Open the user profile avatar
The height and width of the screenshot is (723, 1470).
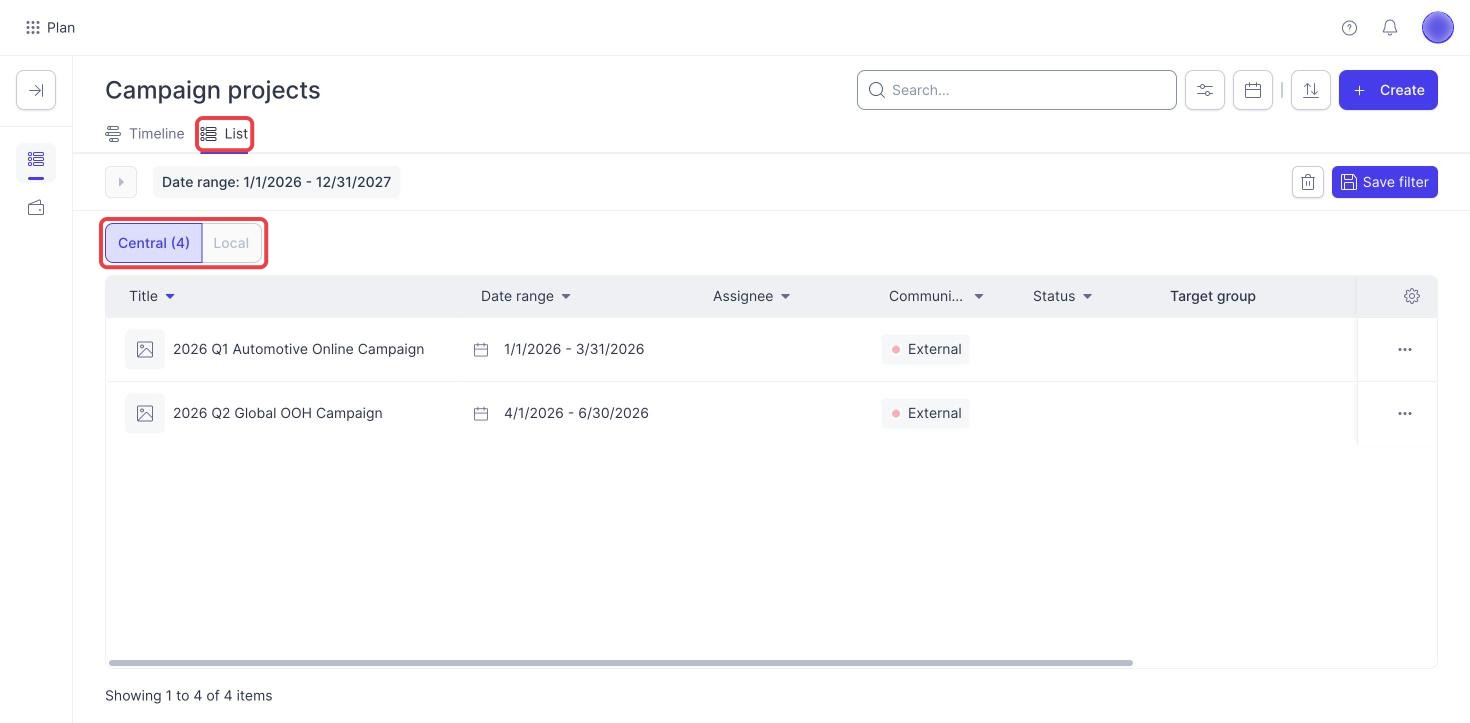(1437, 28)
